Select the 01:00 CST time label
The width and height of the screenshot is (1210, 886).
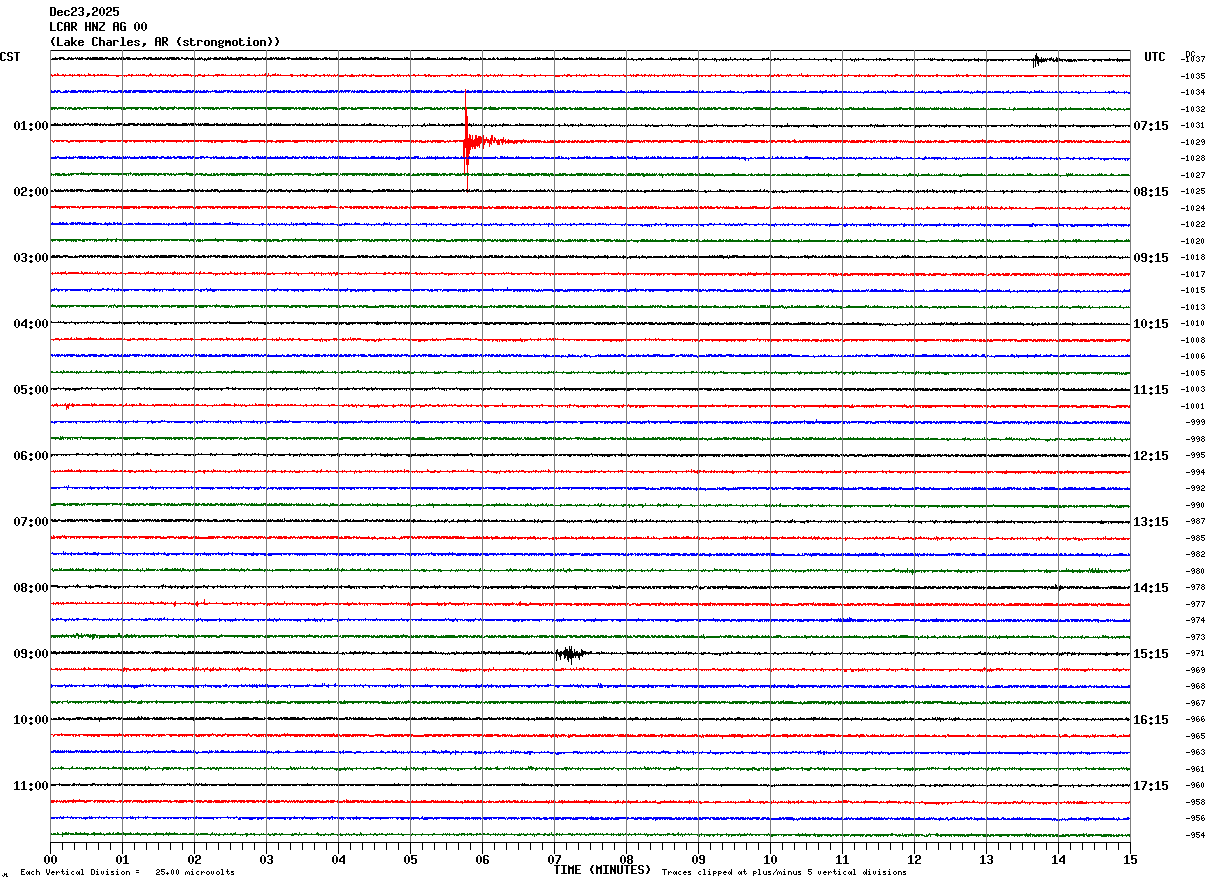click(30, 126)
